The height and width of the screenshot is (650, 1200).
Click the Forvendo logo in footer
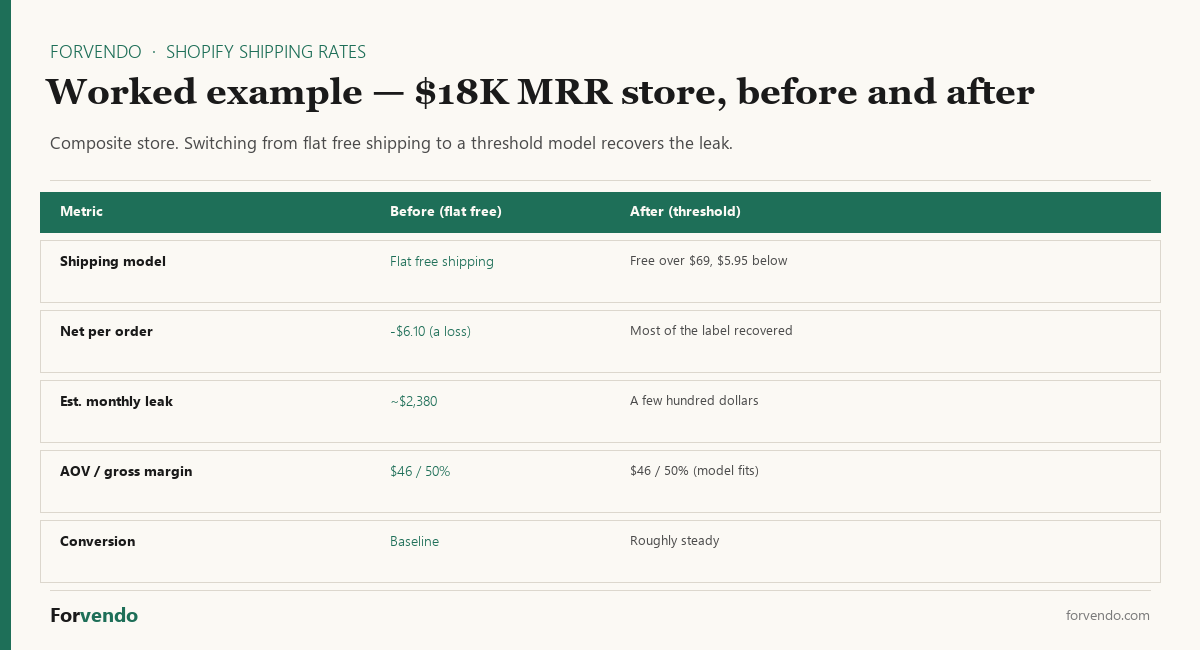(94, 616)
